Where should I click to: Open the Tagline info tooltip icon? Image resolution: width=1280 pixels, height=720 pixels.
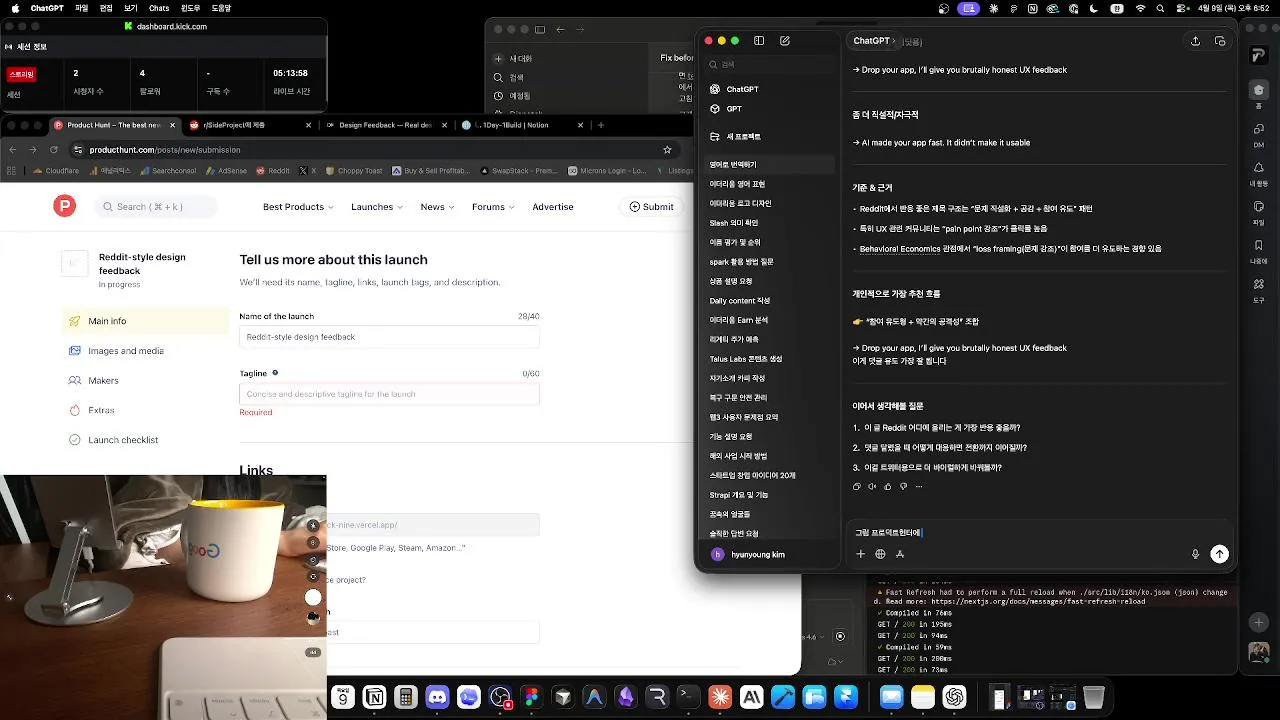point(275,373)
